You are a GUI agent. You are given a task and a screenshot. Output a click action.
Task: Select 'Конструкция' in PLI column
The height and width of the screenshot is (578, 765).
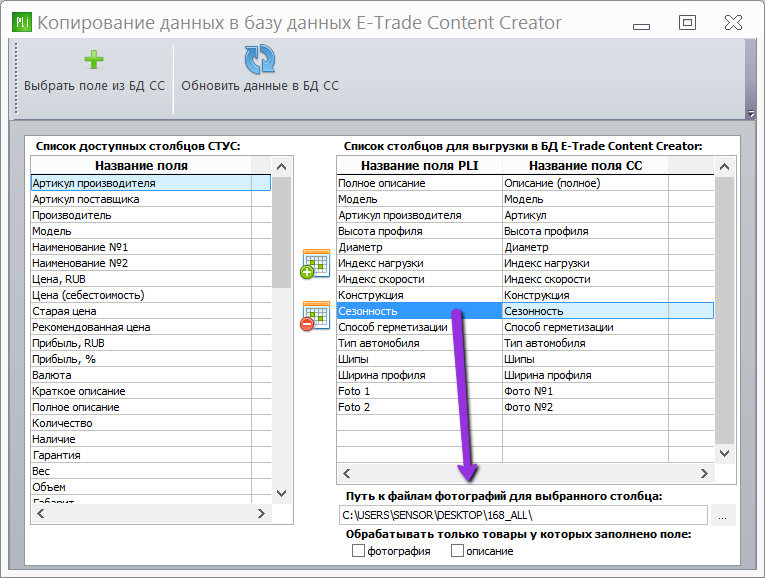[420, 295]
